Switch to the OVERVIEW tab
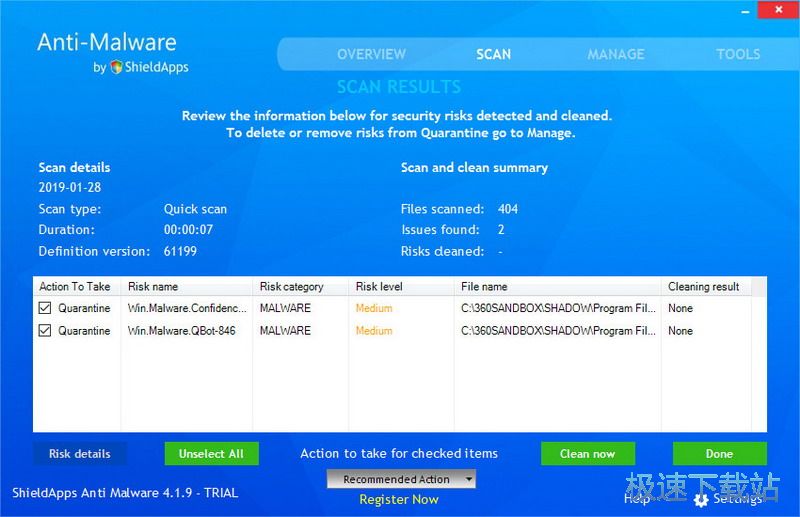 [371, 54]
